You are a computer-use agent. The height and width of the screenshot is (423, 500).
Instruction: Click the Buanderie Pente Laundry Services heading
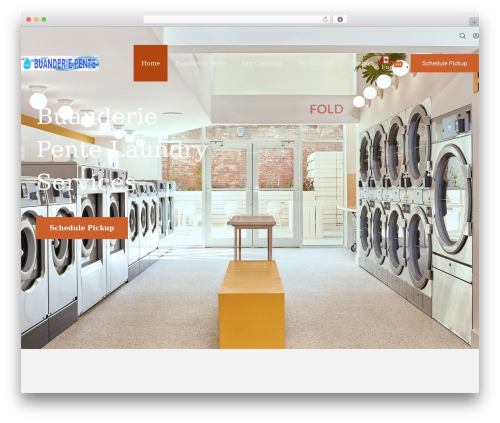click(122, 149)
